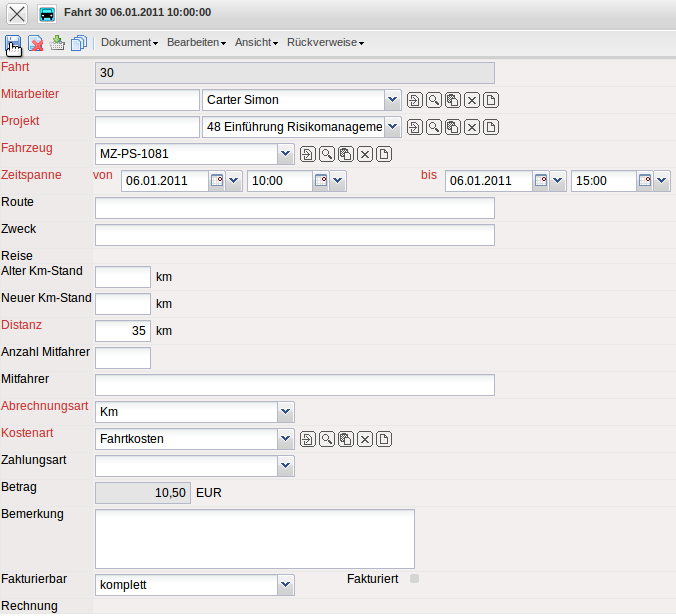676x616 pixels.
Task: Open the Dokument menu
Action: coord(129,43)
